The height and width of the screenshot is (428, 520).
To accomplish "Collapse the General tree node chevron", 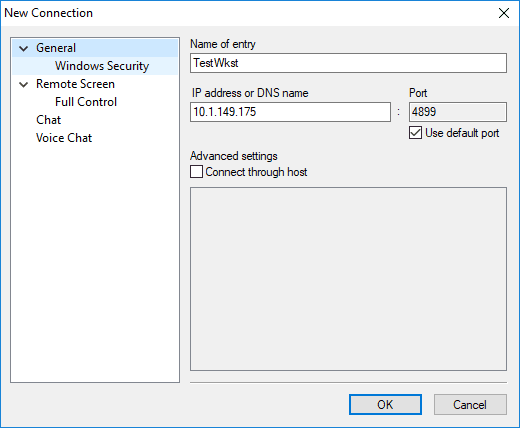I will coord(23,49).
